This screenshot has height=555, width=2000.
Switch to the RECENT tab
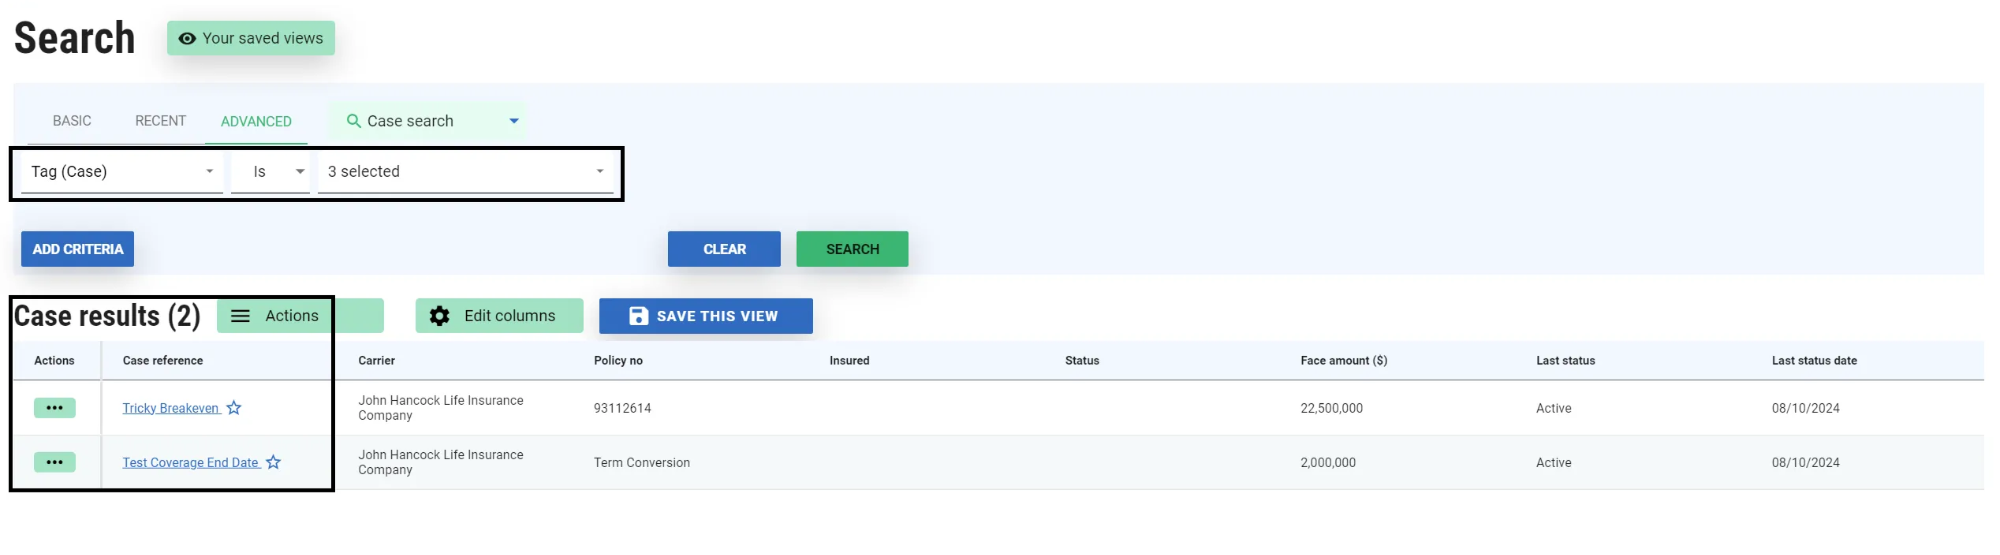[160, 121]
